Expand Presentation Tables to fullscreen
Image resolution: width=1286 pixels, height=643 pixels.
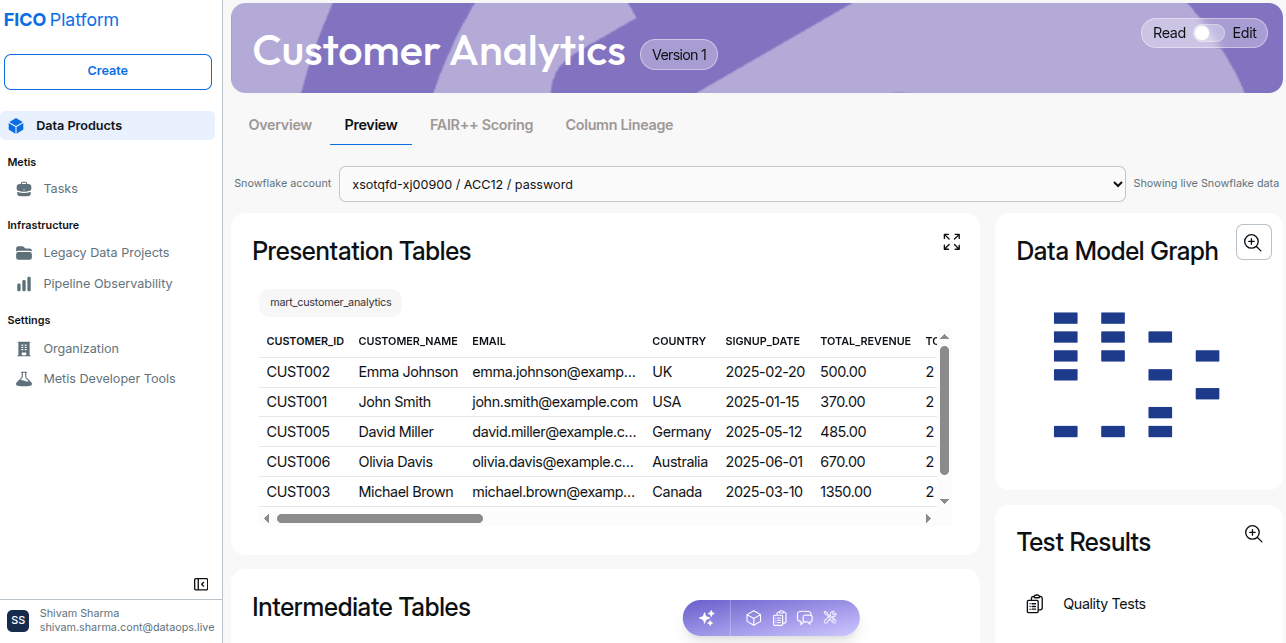coord(952,242)
